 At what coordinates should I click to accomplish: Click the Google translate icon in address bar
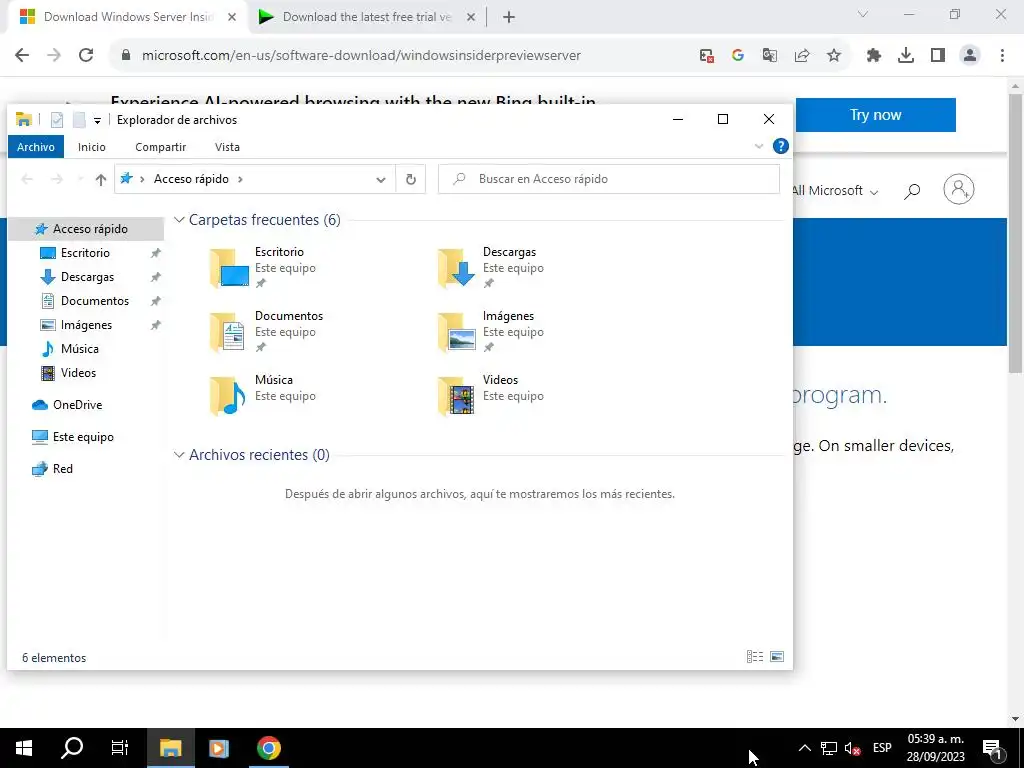[770, 56]
